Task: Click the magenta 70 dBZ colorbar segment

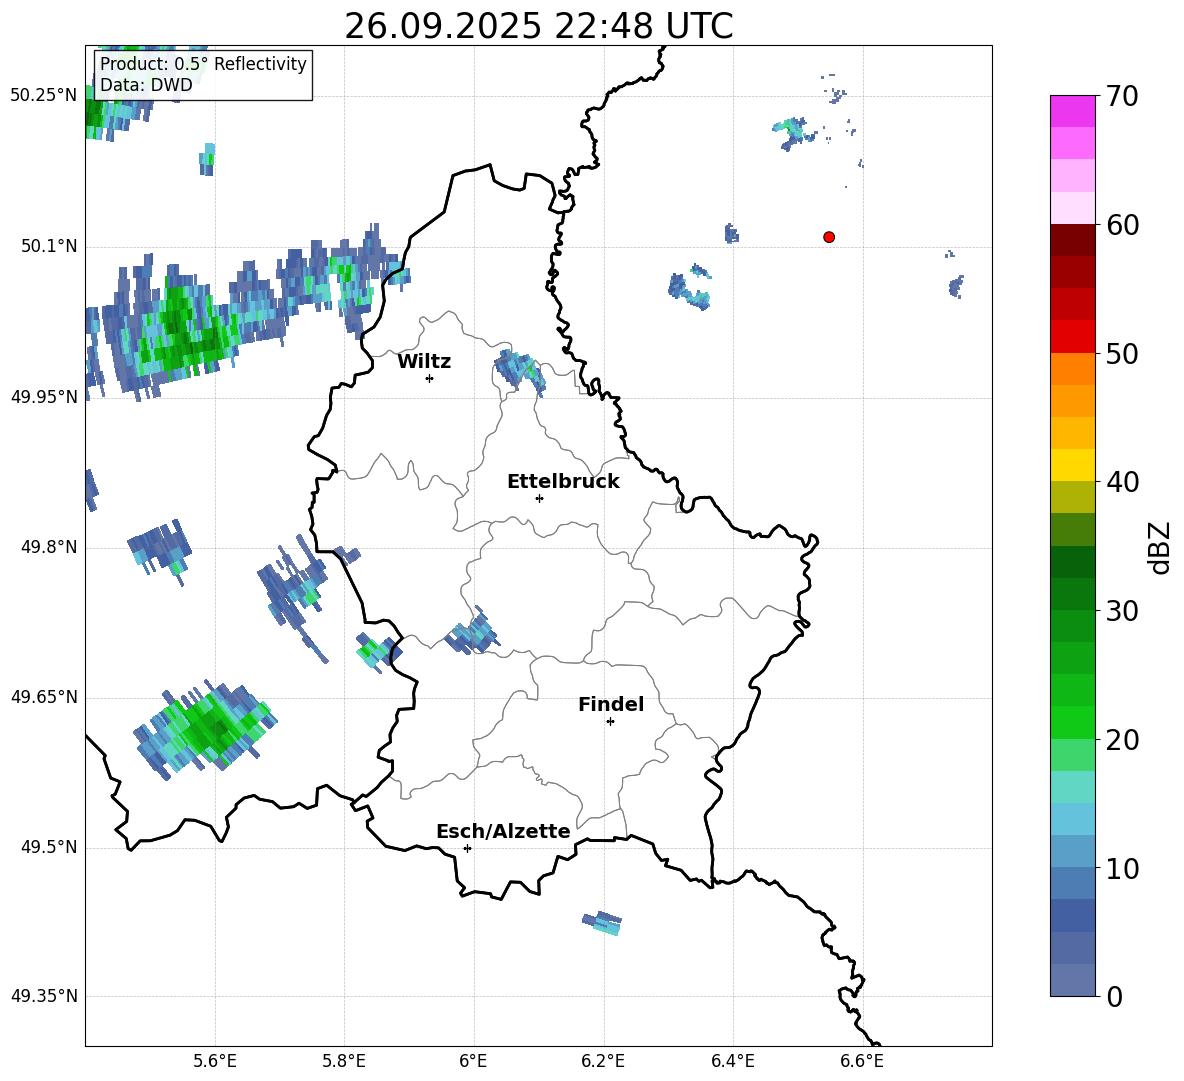Action: coord(1073,111)
